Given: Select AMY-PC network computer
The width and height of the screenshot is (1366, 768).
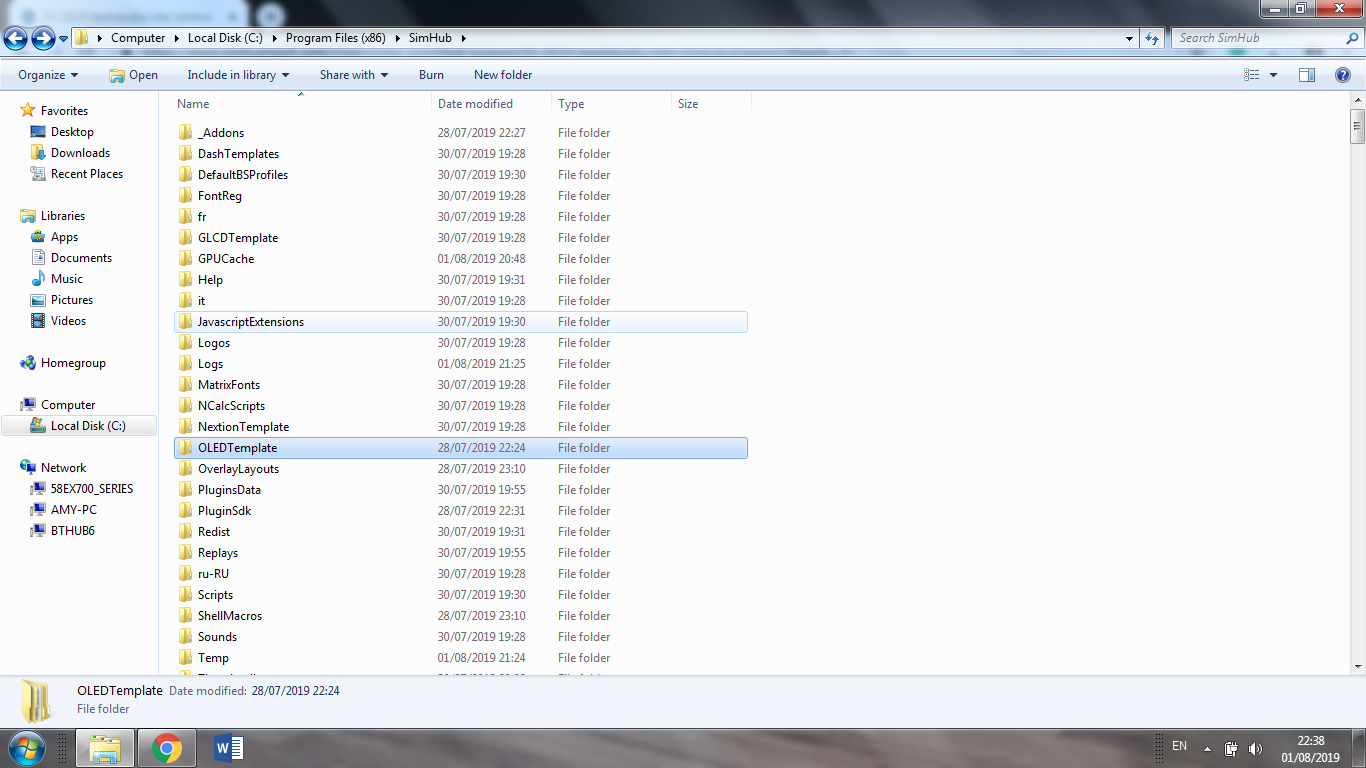Looking at the screenshot, I should tap(73, 510).
